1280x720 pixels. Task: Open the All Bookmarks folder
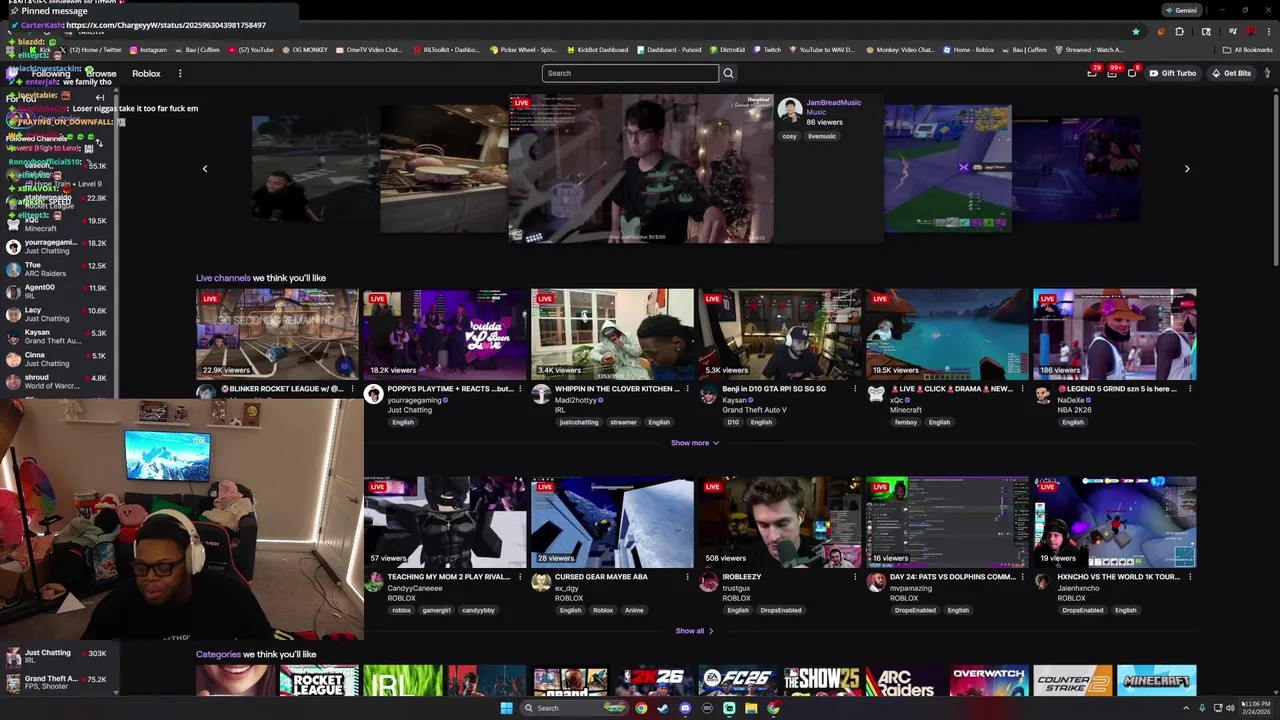[1248, 50]
